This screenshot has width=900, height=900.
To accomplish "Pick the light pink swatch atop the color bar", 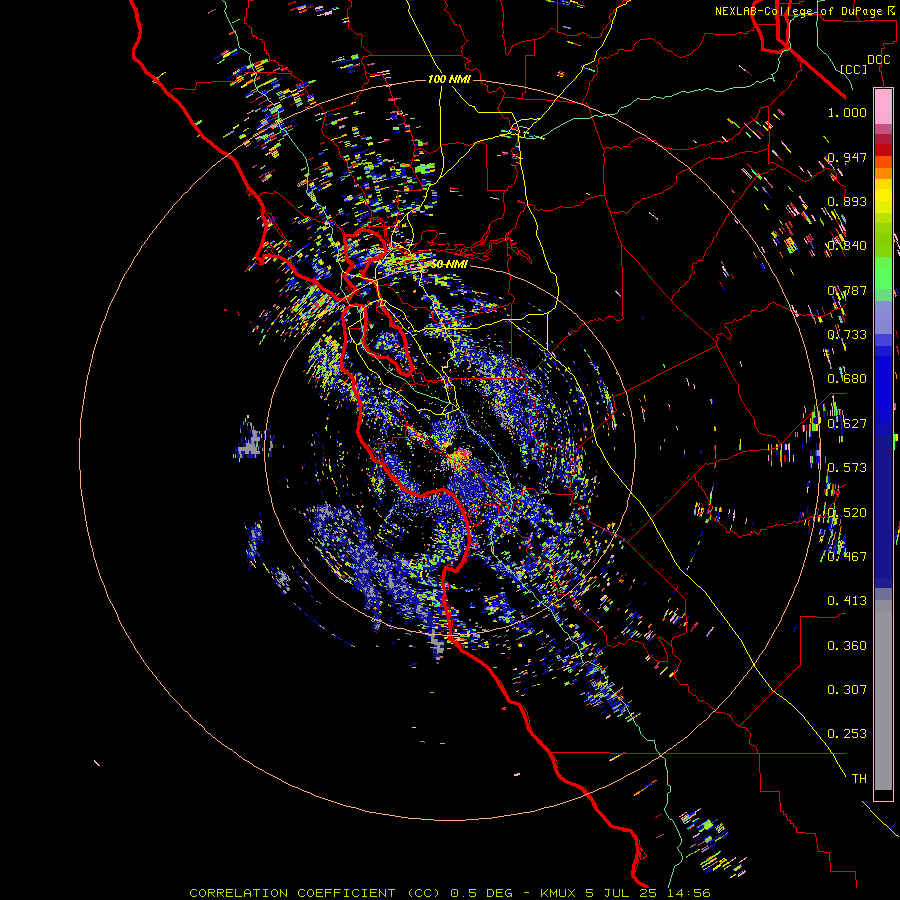I will point(883,107).
